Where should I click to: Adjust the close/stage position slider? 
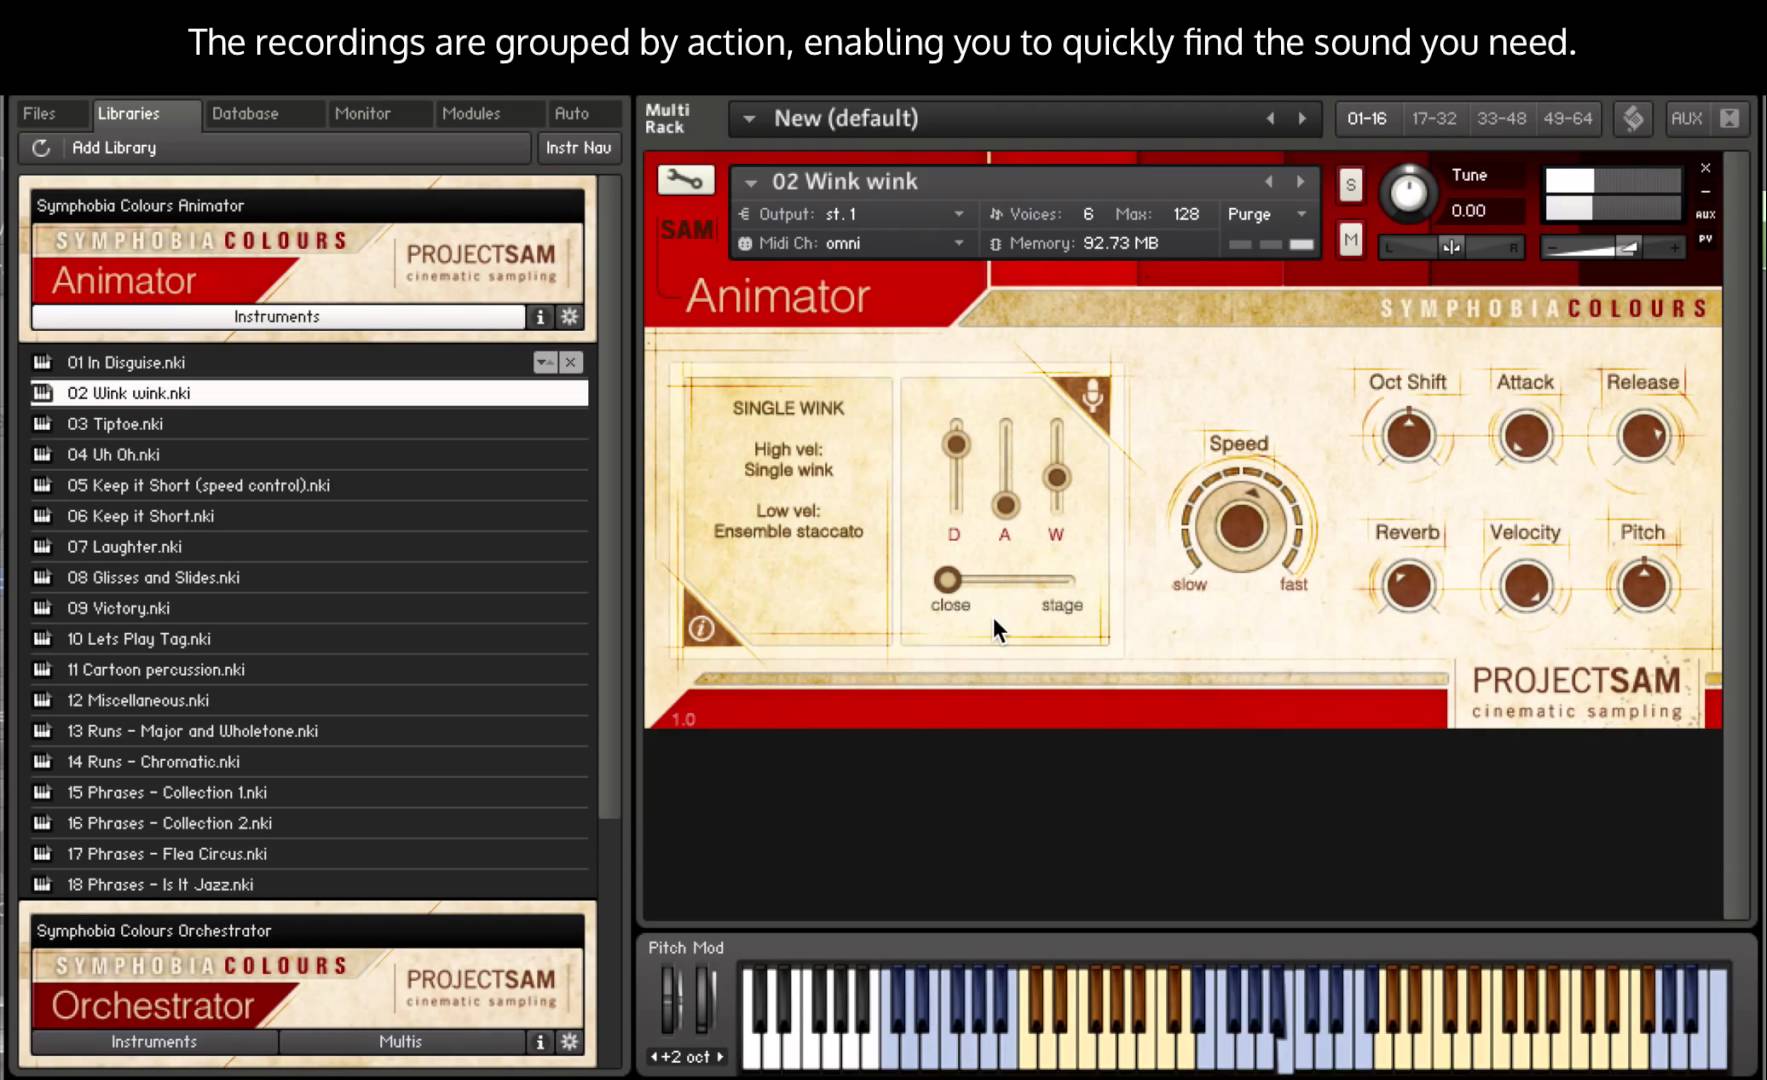click(947, 579)
